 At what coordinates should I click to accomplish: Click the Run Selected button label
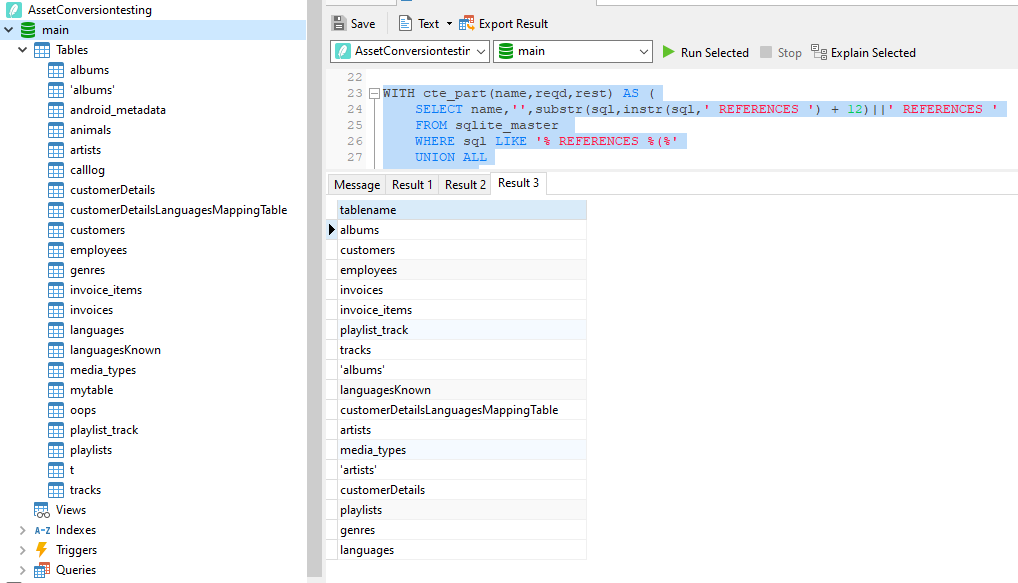click(x=714, y=53)
